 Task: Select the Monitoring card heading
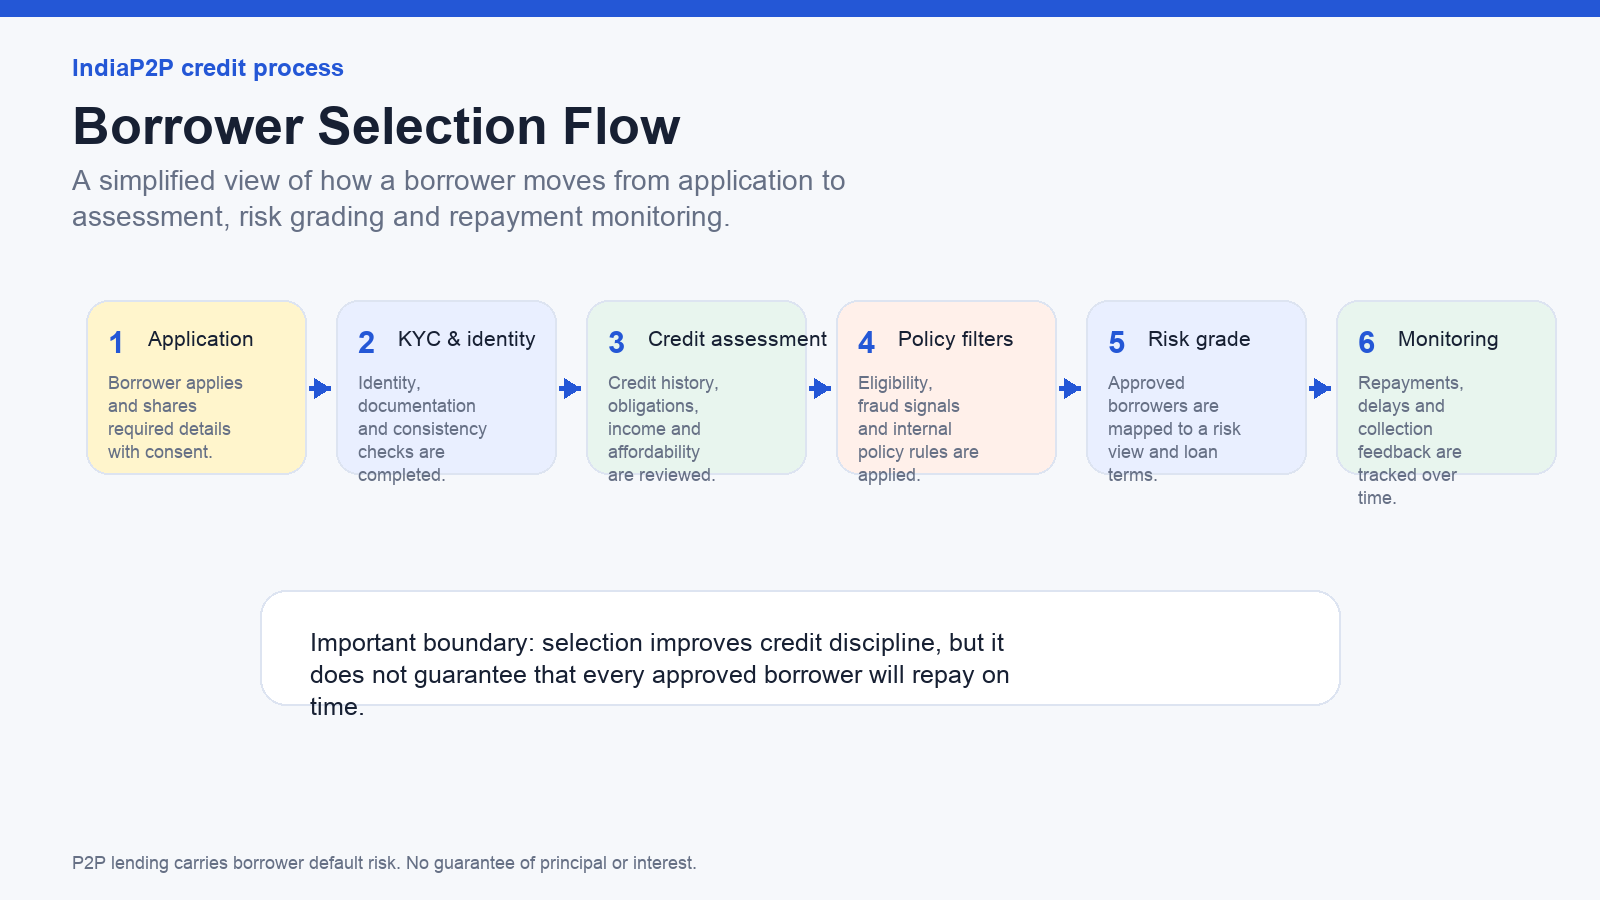(x=1448, y=339)
